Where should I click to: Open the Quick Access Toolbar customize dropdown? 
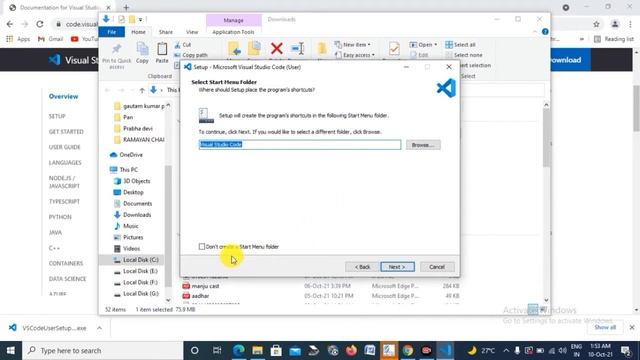tap(140, 20)
